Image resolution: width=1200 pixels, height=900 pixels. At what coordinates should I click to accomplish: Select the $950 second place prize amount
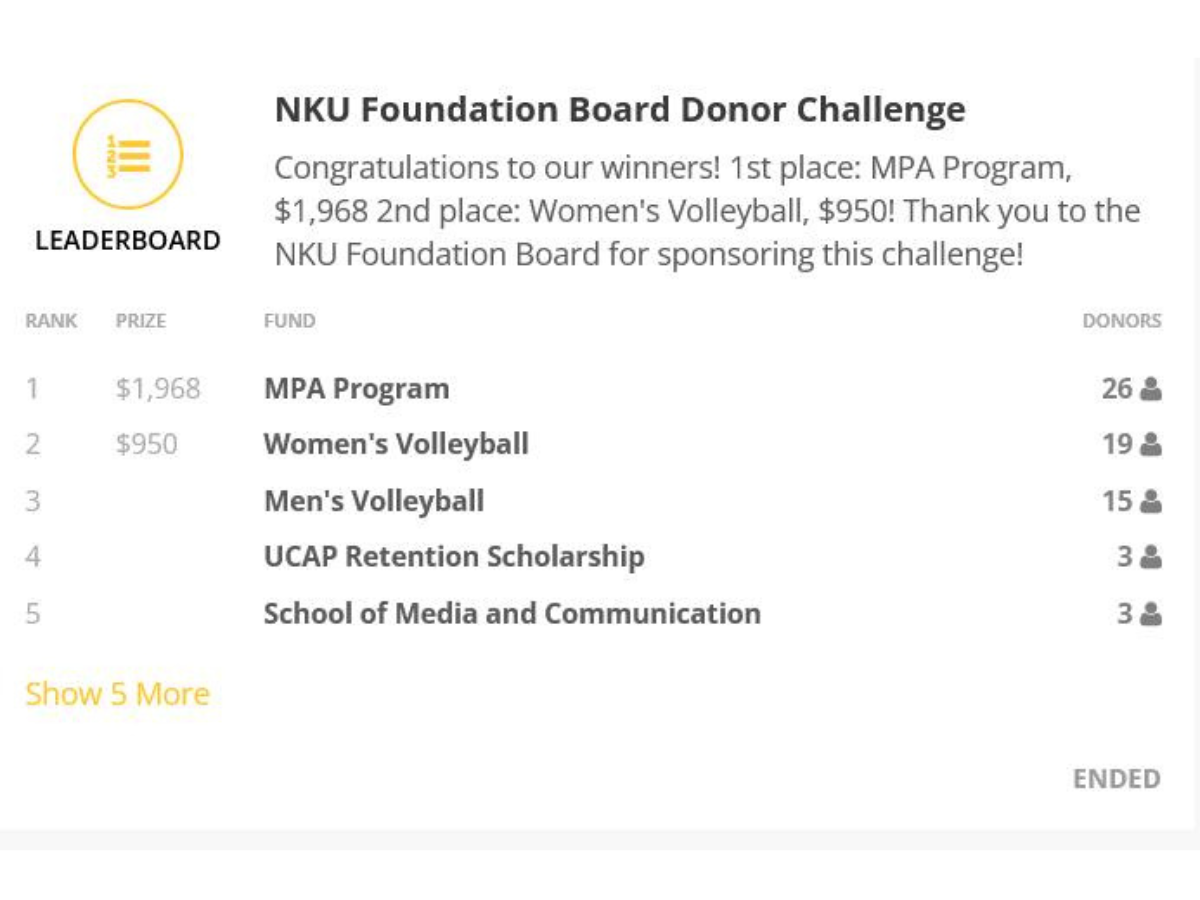[x=146, y=444]
